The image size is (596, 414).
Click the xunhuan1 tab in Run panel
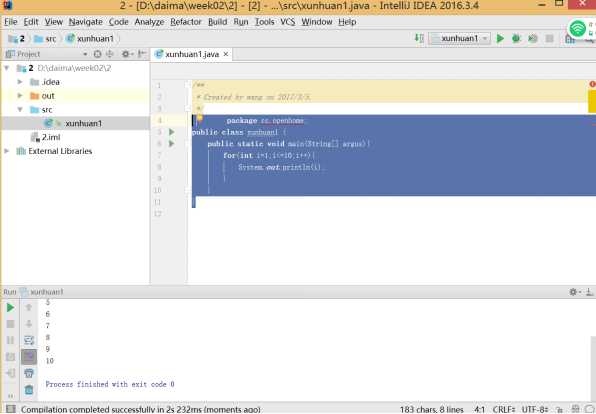tap(42, 292)
